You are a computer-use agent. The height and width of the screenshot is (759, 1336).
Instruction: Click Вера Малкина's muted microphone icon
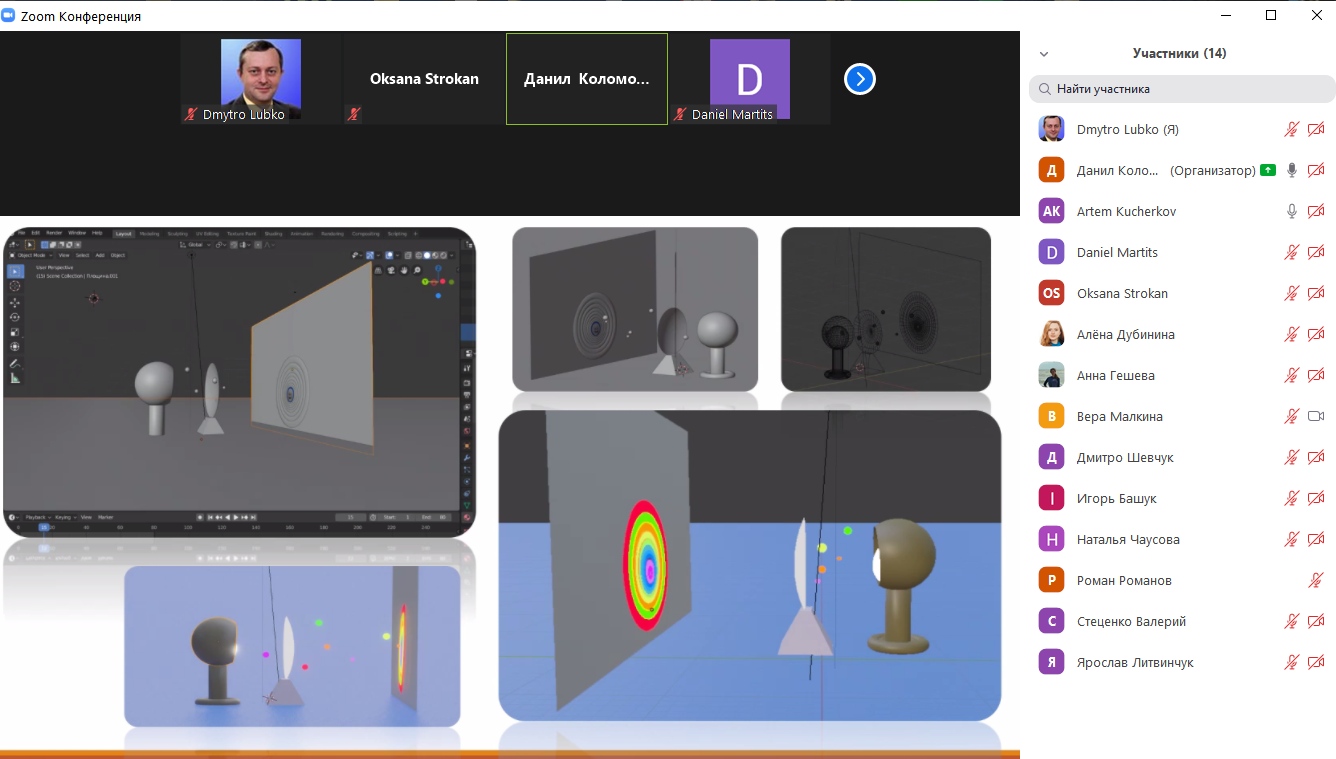pos(1292,416)
